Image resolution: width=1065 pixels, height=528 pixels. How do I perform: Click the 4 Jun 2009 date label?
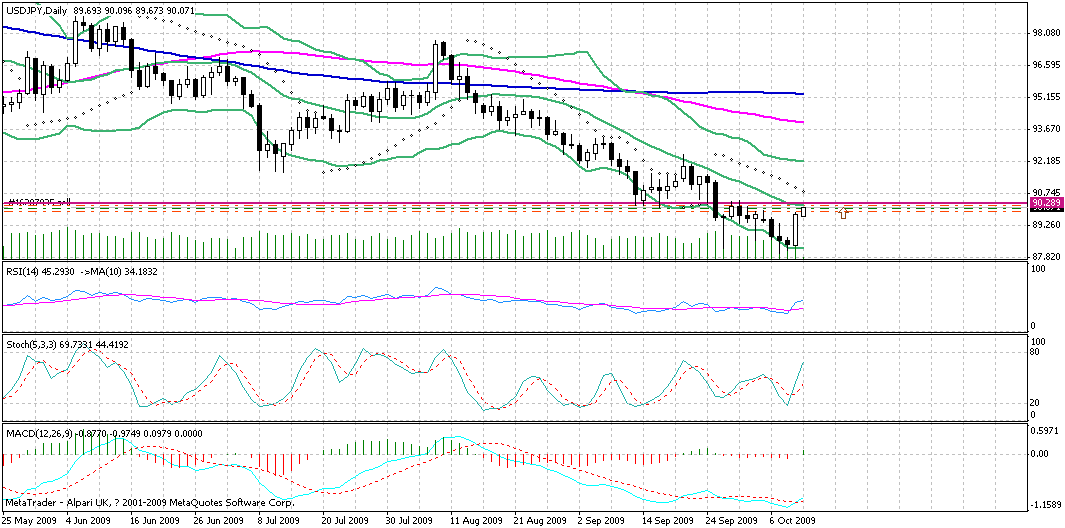coord(88,520)
